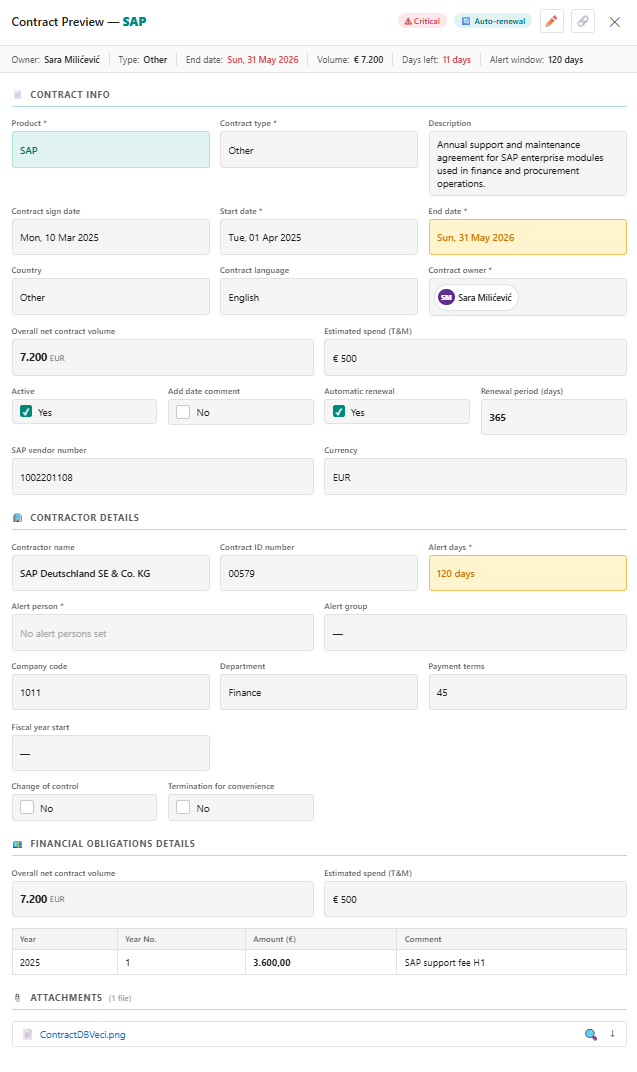Click the Auto-renewal badge
This screenshot has width=637, height=1072.
pos(493,21)
